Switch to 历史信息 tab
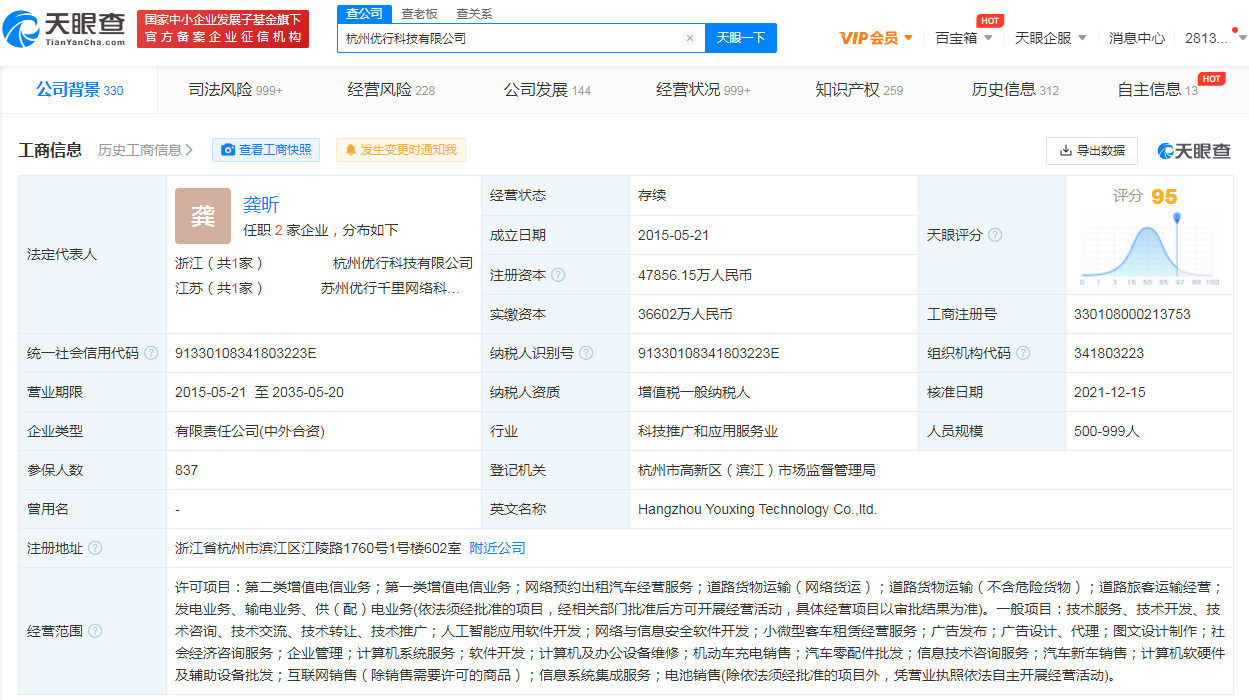 click(1015, 90)
